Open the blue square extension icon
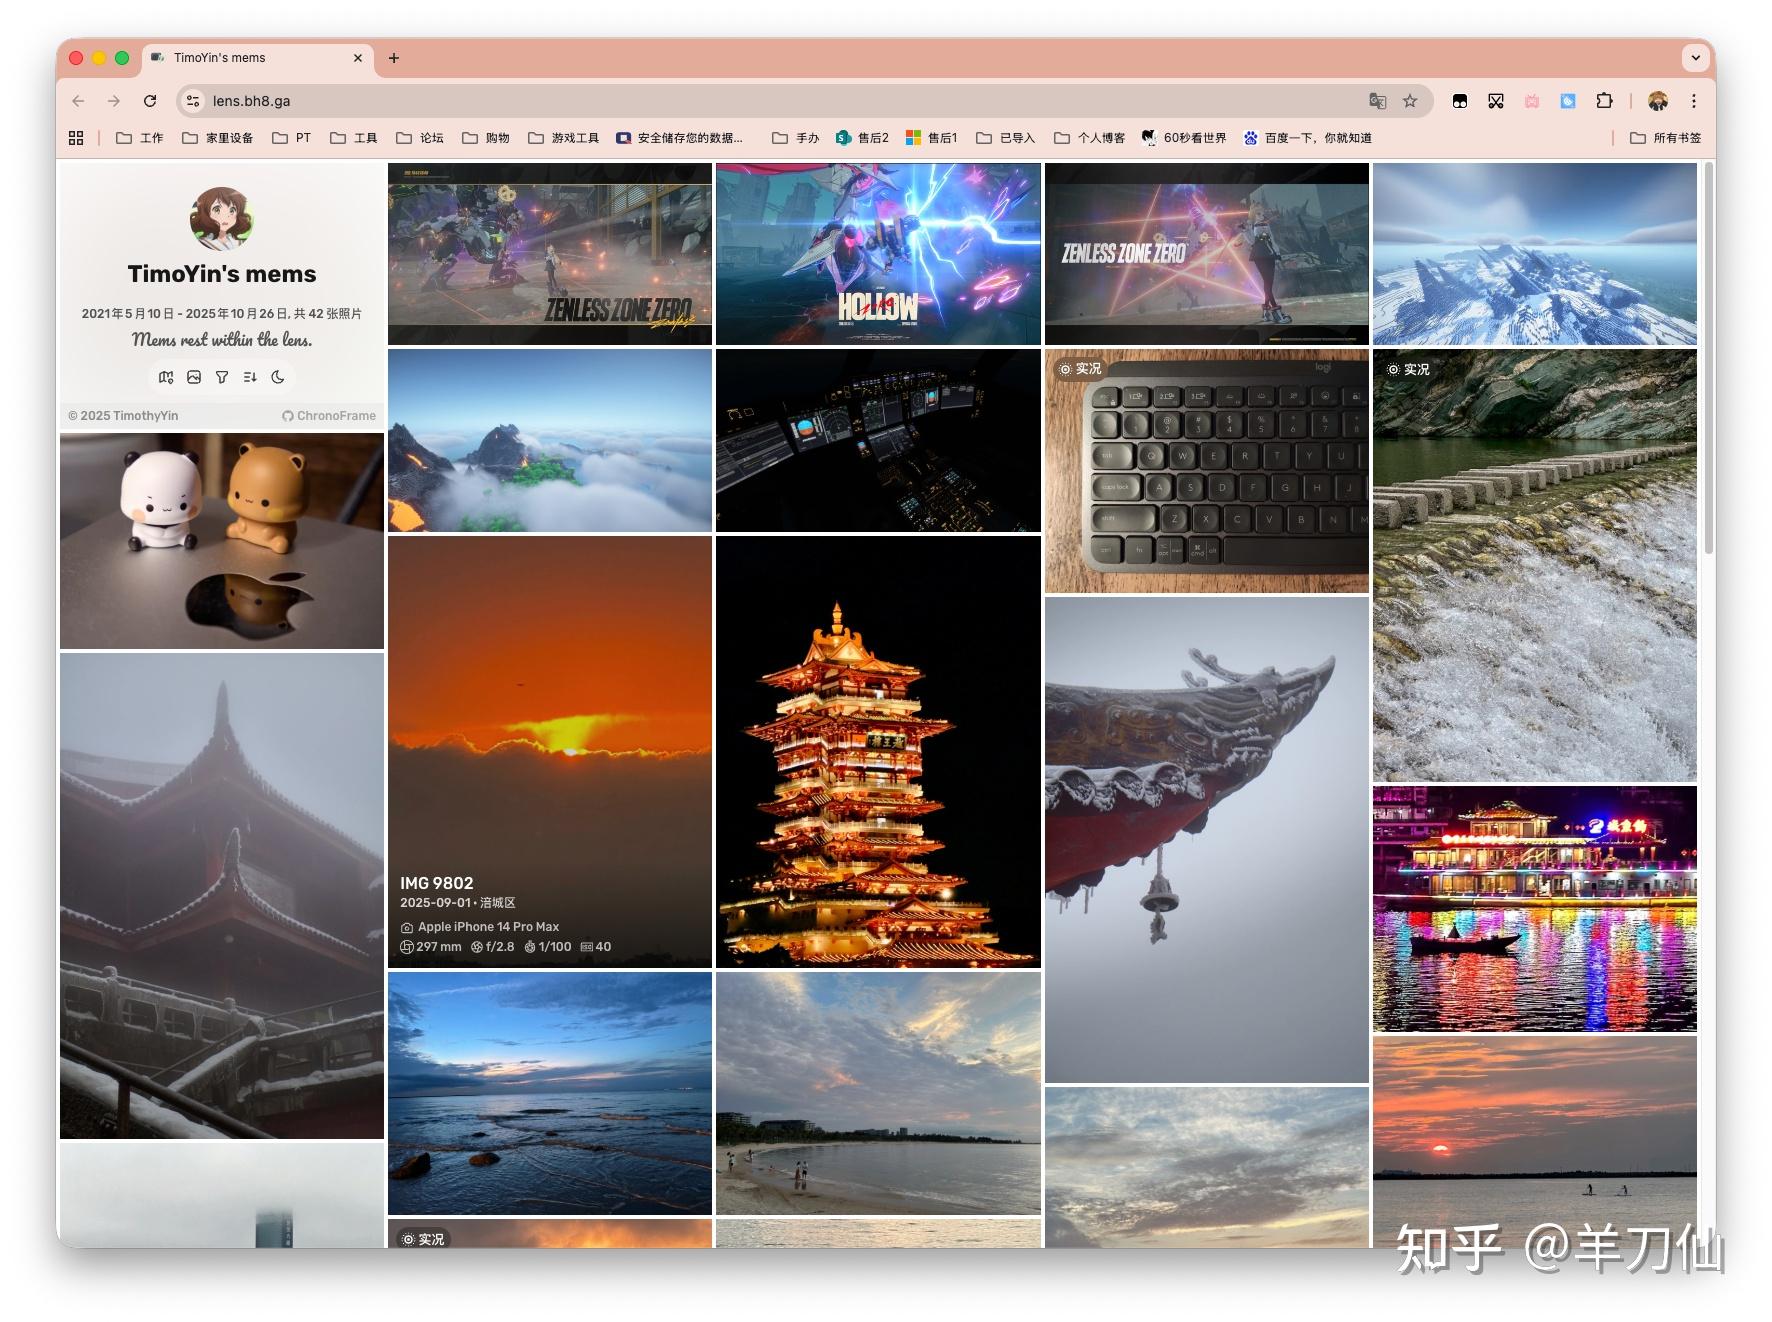Screen dimensions: 1772x1322 pos(1568,101)
